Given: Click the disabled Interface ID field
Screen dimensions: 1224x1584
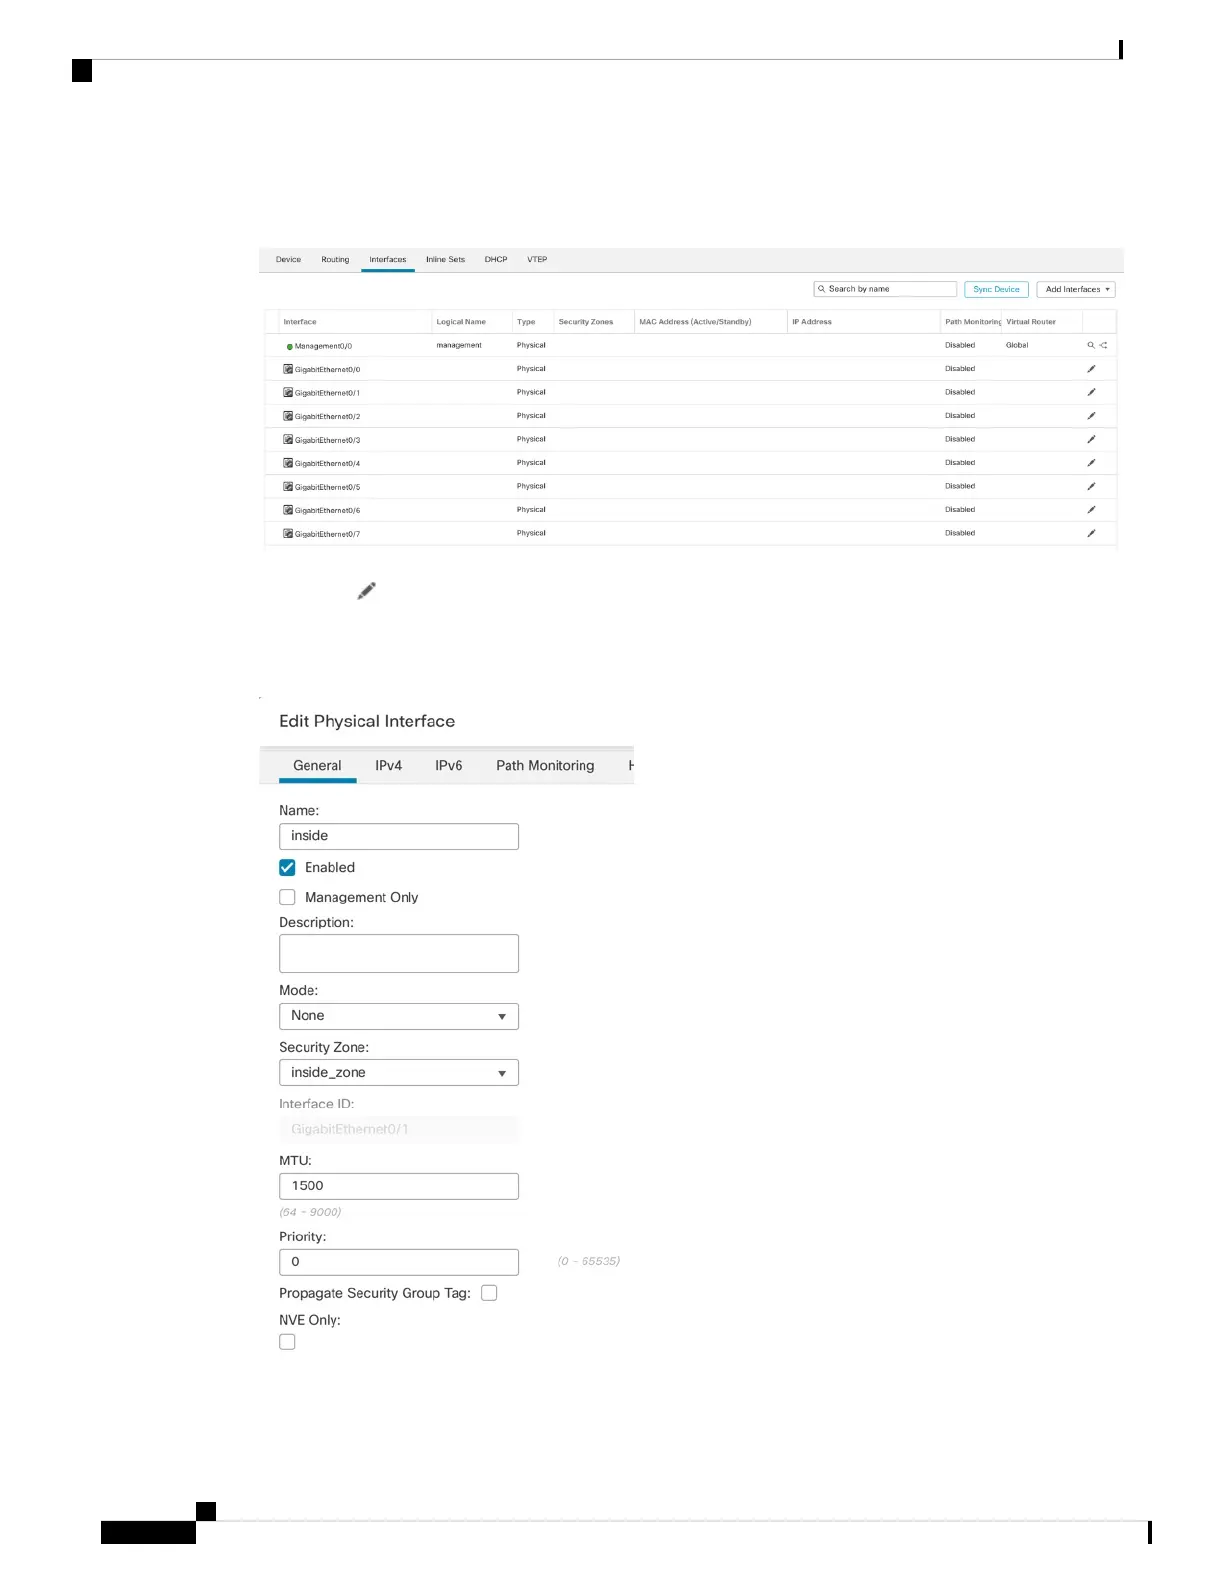Looking at the screenshot, I should [x=399, y=1130].
